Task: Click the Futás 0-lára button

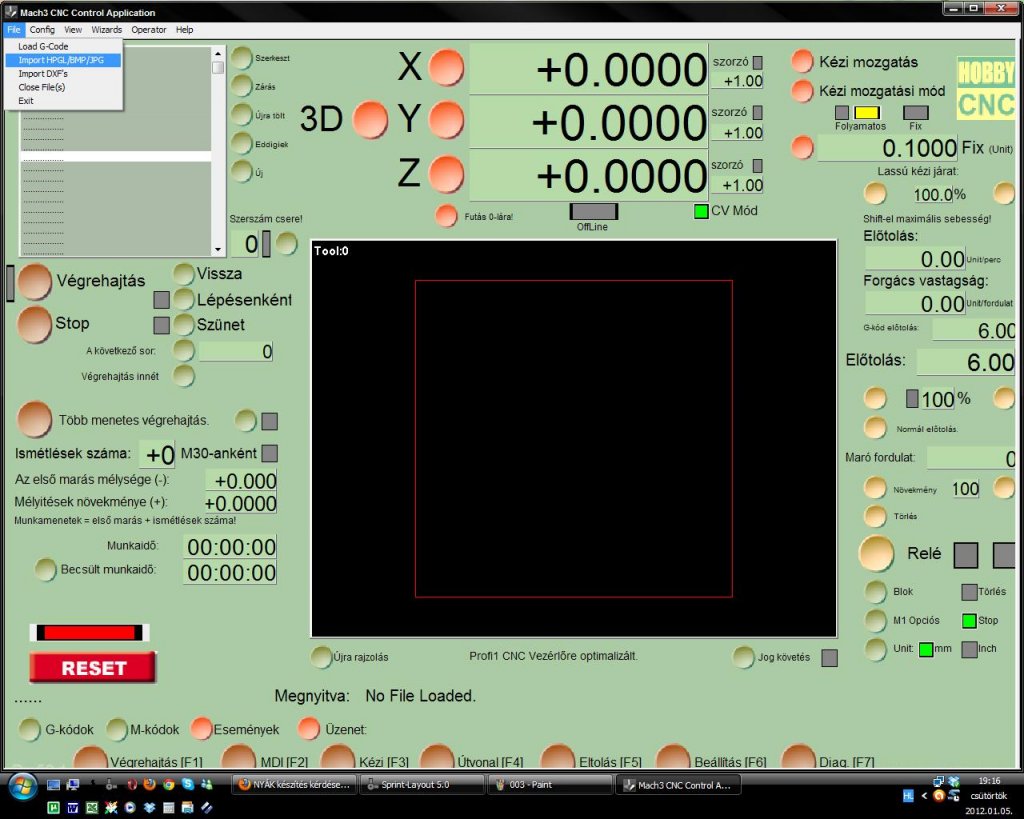Action: coord(447,216)
